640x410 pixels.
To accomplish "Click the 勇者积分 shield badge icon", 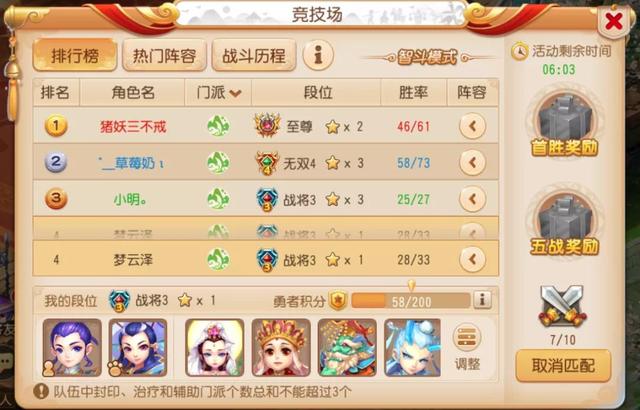I will 338,301.
